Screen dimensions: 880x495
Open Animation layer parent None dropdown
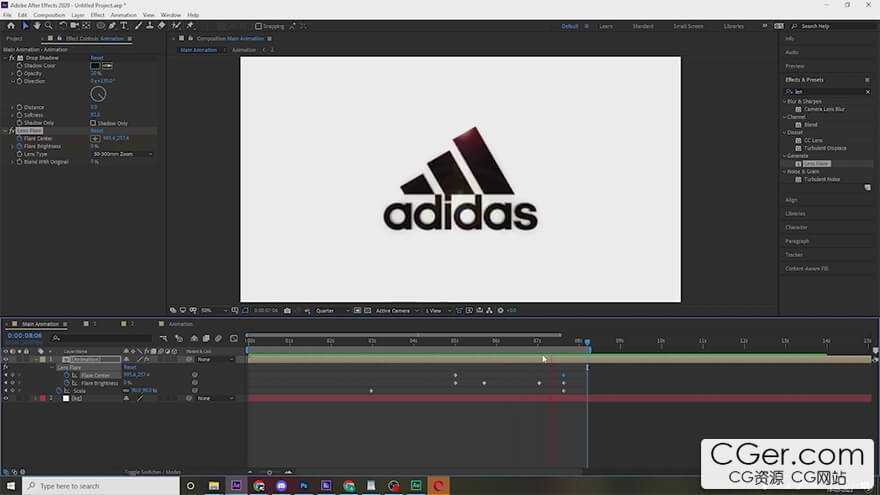click(216, 359)
